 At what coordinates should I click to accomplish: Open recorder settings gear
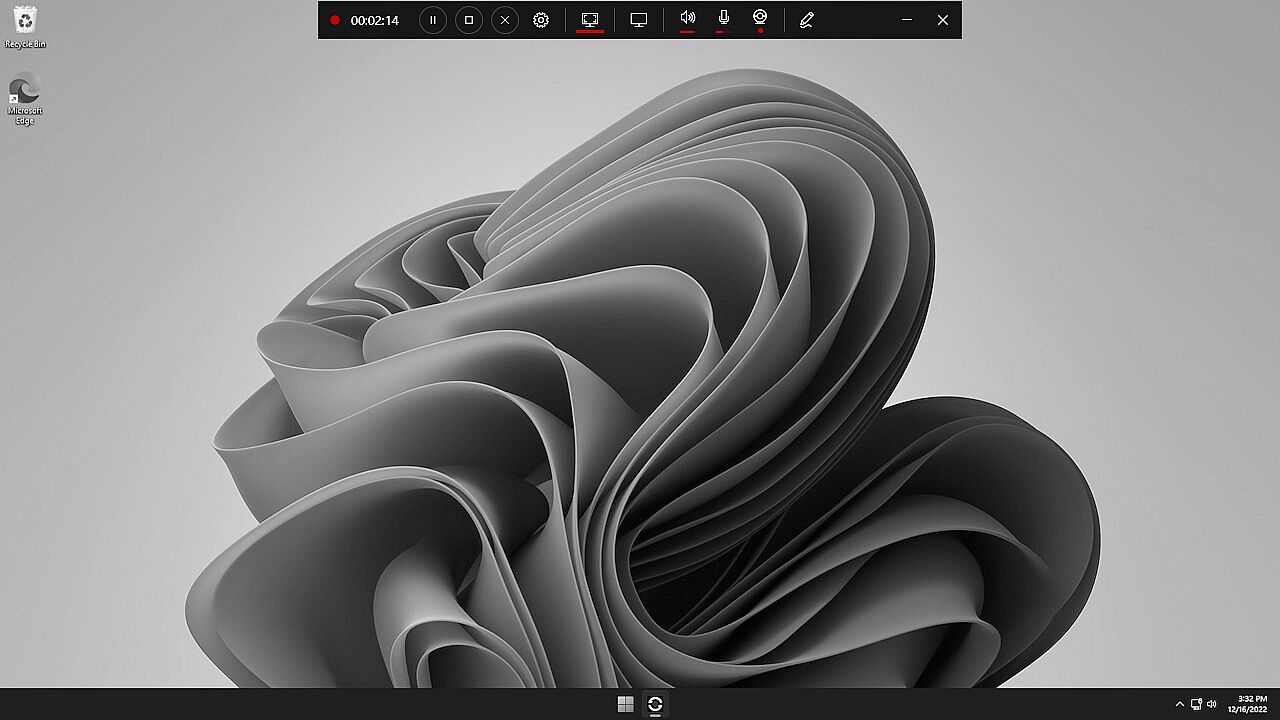(x=541, y=20)
